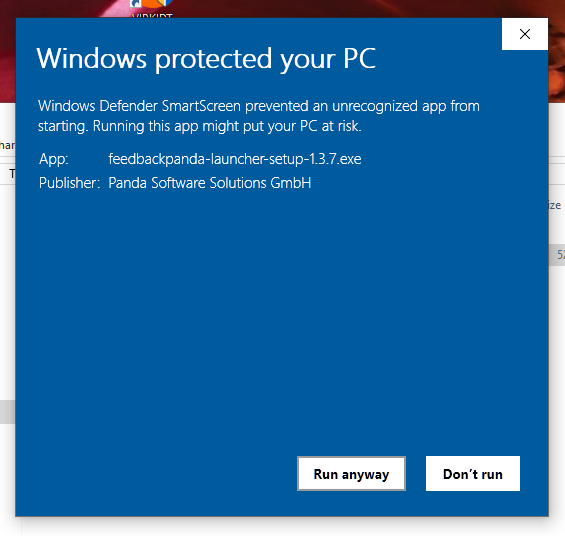Select the Panda Software Solutions GmbH publisher text
This screenshot has height=536, width=565.
[210, 183]
